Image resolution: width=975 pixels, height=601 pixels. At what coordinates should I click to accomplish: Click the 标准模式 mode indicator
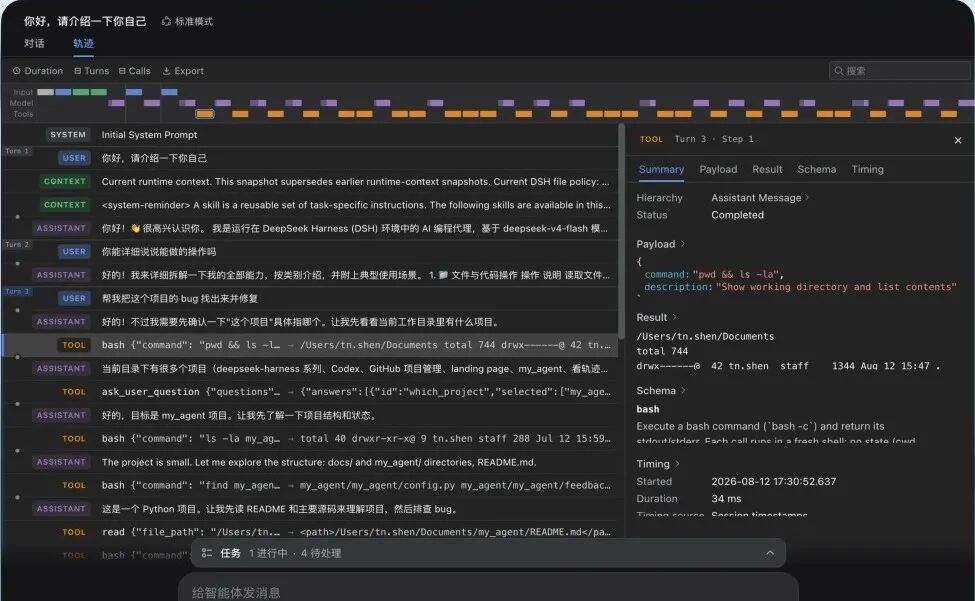pos(187,21)
